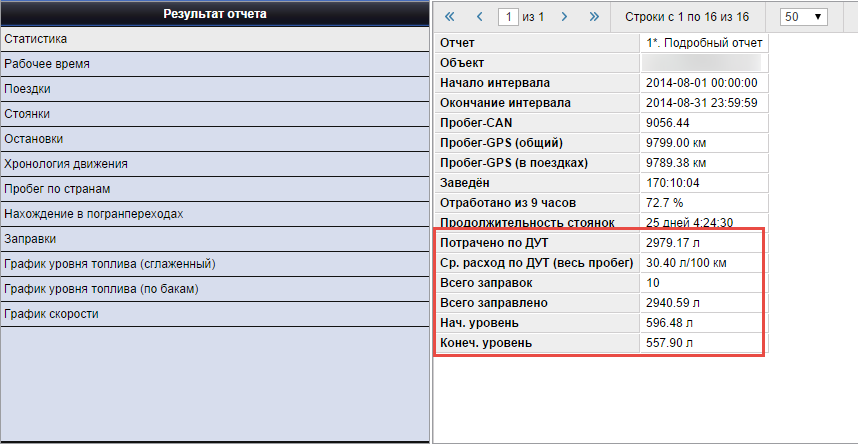Select the Стоянки report item
Viewport: 858px width, 444px height.
(x=214, y=114)
